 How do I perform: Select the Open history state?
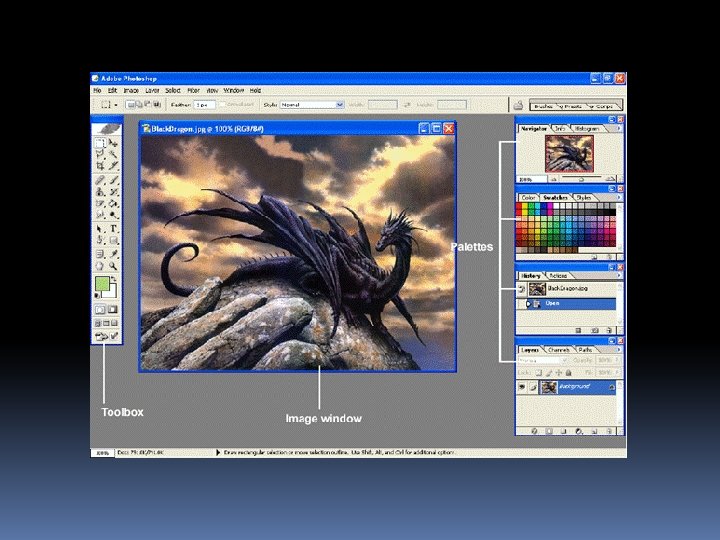click(x=571, y=304)
